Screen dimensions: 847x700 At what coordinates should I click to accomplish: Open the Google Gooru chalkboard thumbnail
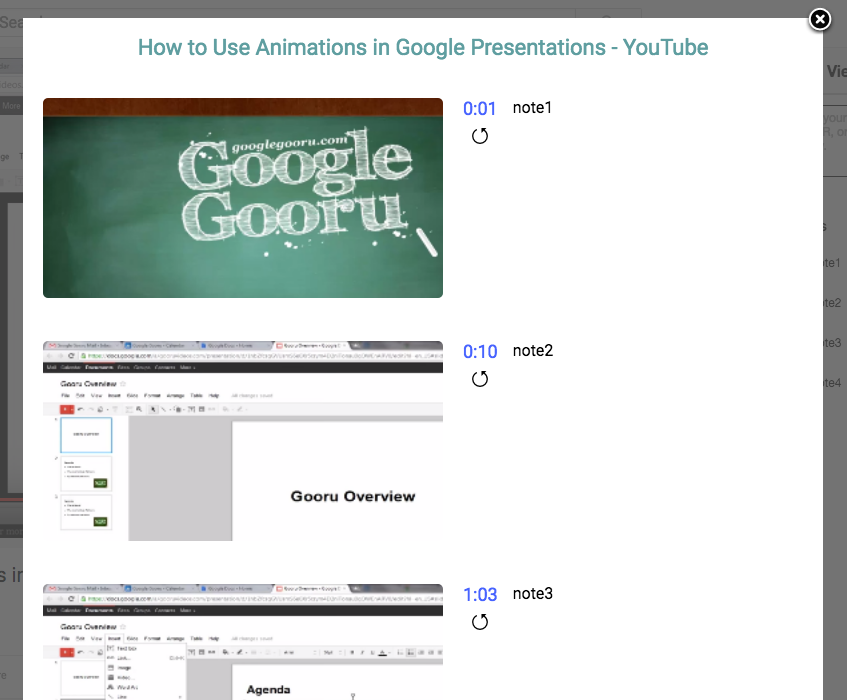pyautogui.click(x=243, y=198)
